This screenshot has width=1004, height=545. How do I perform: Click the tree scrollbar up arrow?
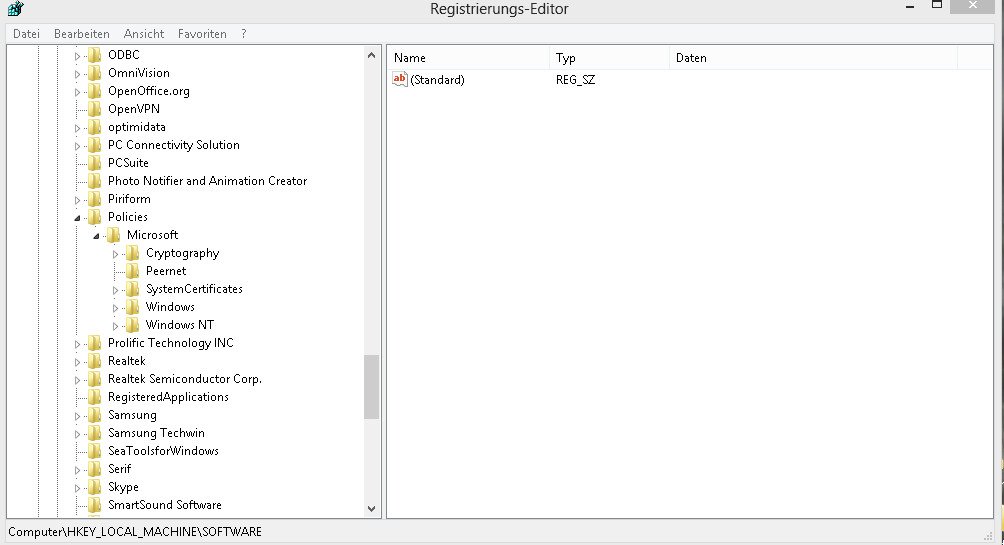tap(371, 56)
